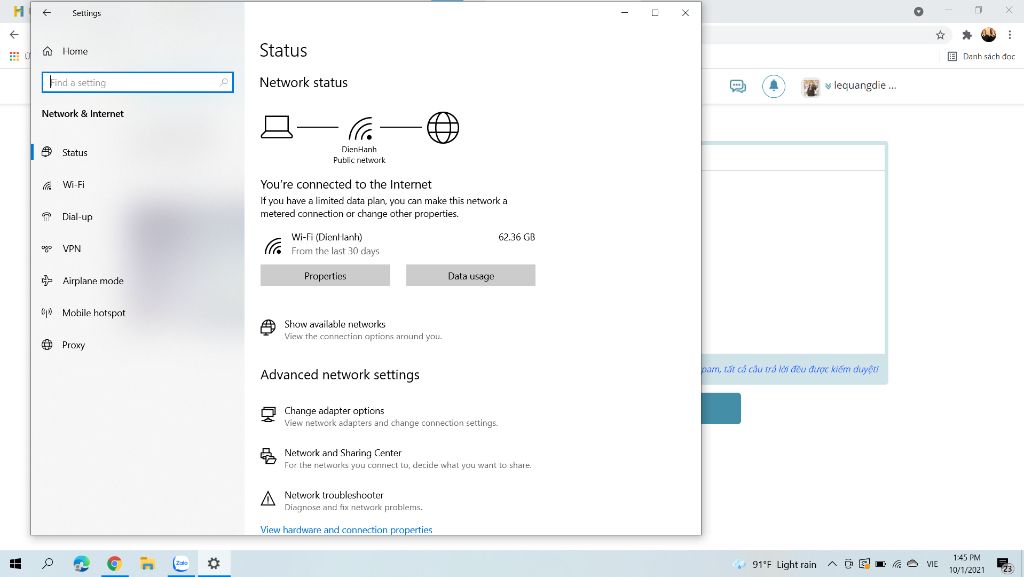This screenshot has width=1024, height=577.
Task: Click Chrome's back arrow
Action: 14,35
